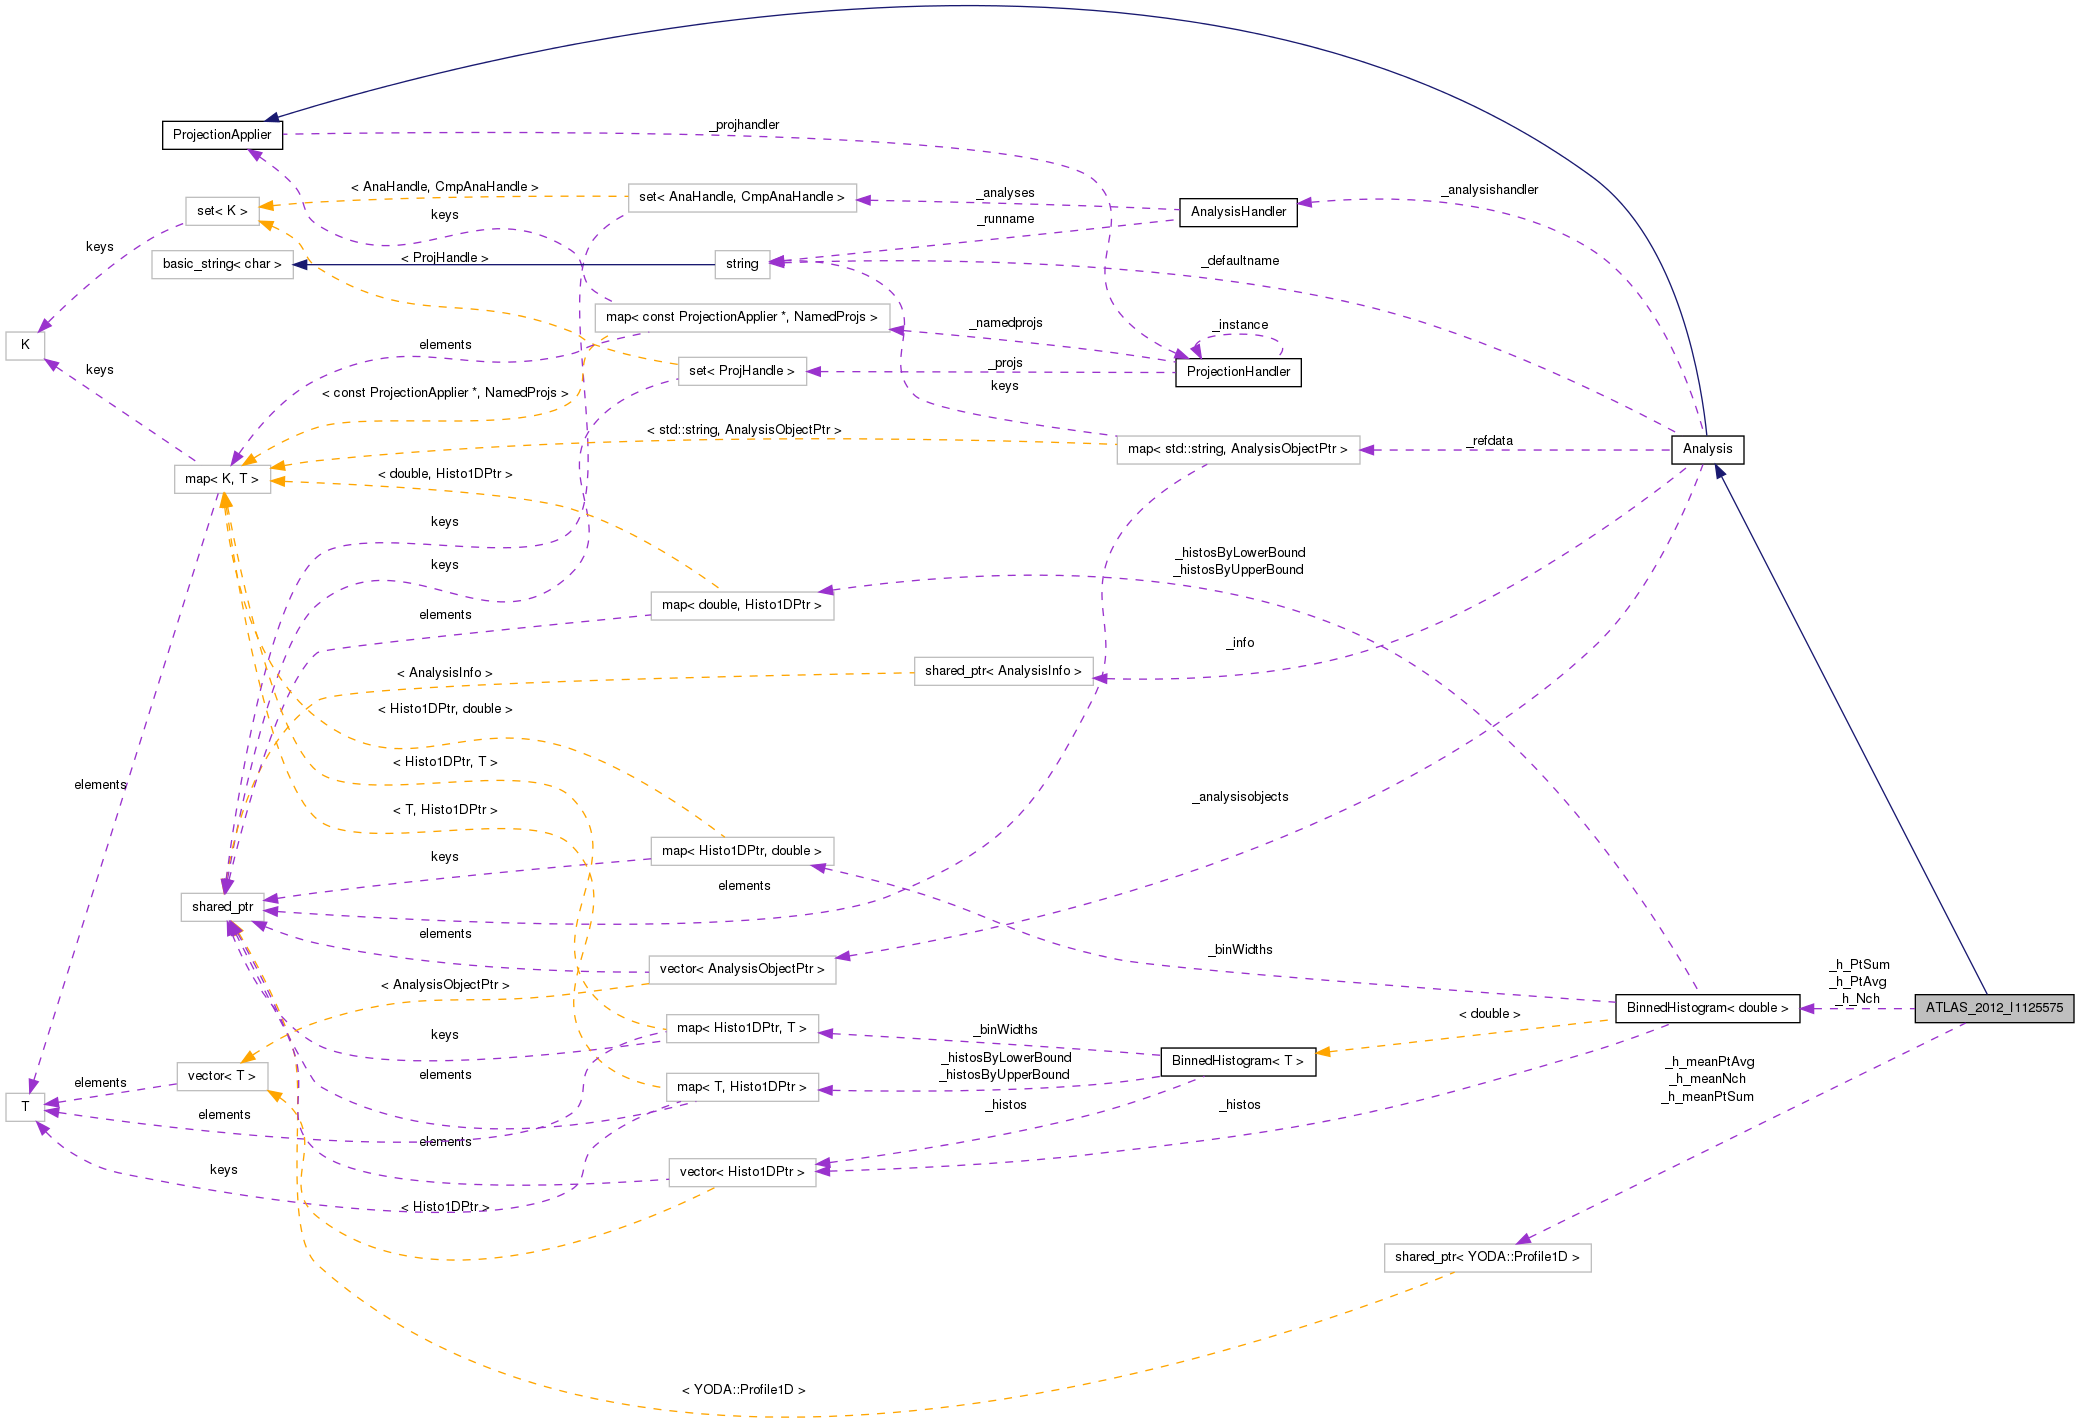This screenshot has height=1423, width=2080.
Task: Select the basic_string< char > node
Action: tap(222, 264)
